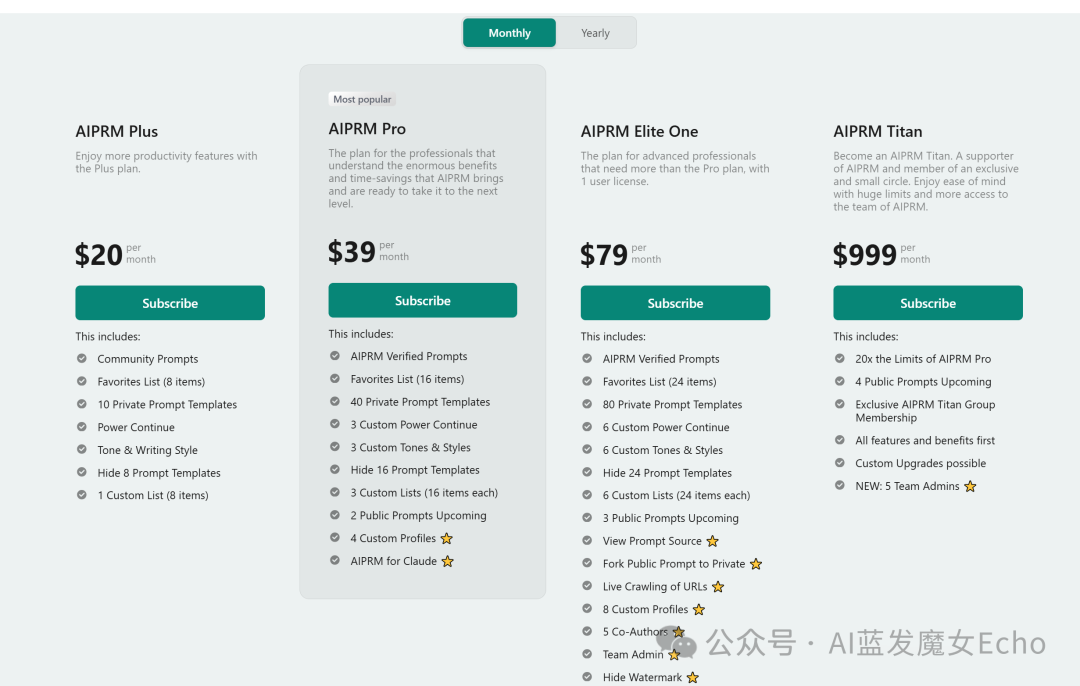The height and width of the screenshot is (686, 1080).
Task: Click 4 Public Prompts Upcoming text
Action: click(x=923, y=382)
